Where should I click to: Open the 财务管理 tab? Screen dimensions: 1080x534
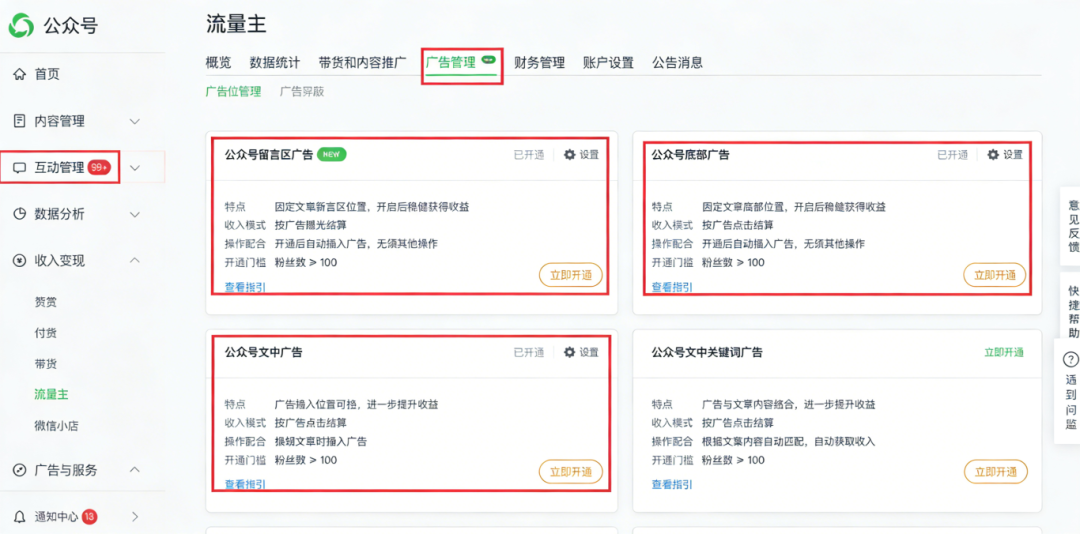(539, 63)
